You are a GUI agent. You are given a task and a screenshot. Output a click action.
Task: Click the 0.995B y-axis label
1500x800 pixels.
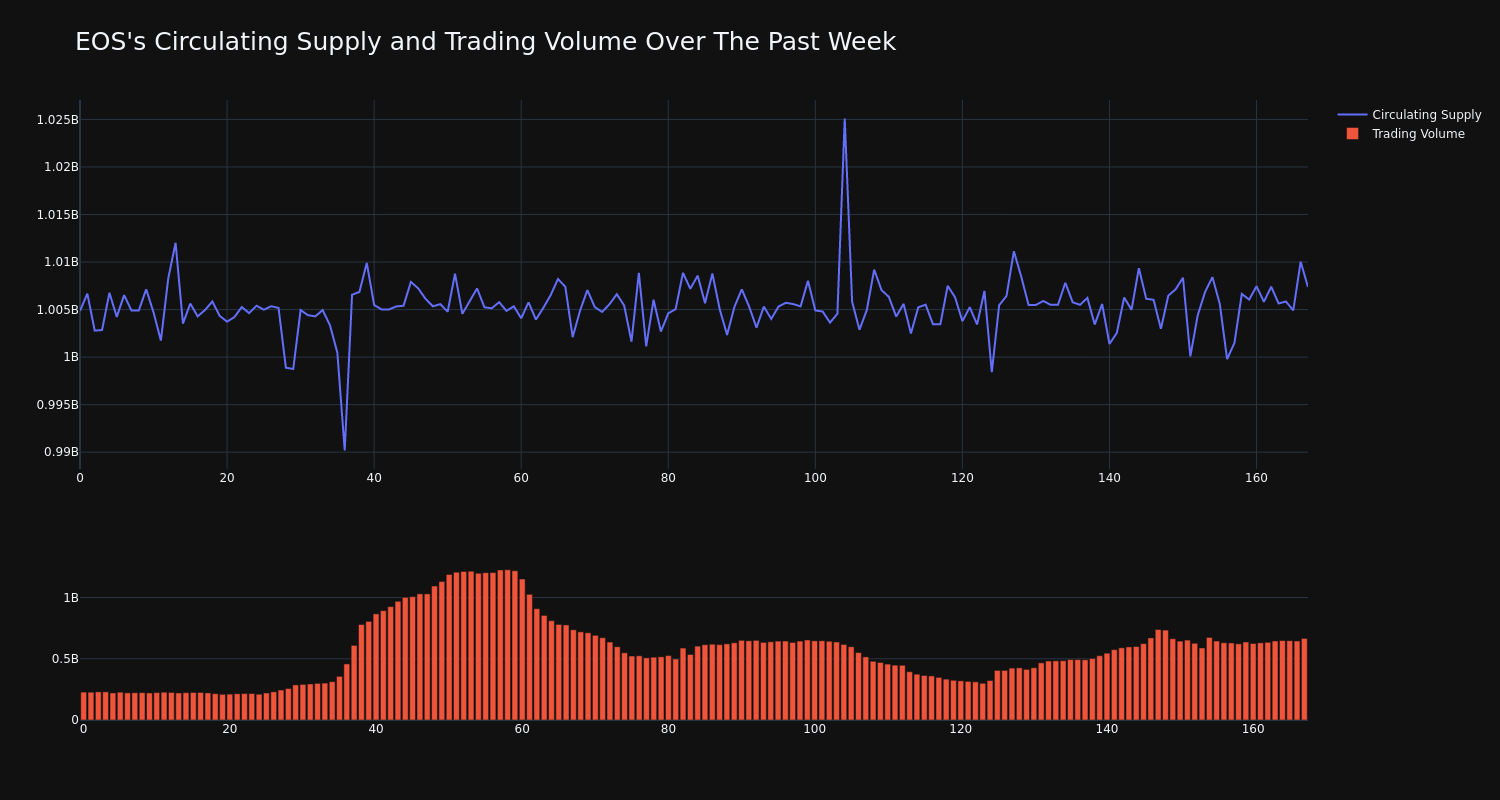[x=57, y=405]
